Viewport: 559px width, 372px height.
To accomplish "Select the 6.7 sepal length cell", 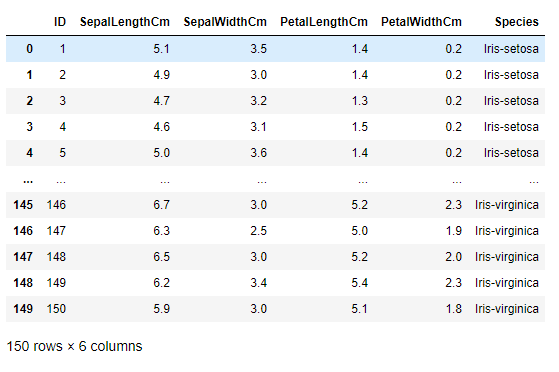I will 161,205.
